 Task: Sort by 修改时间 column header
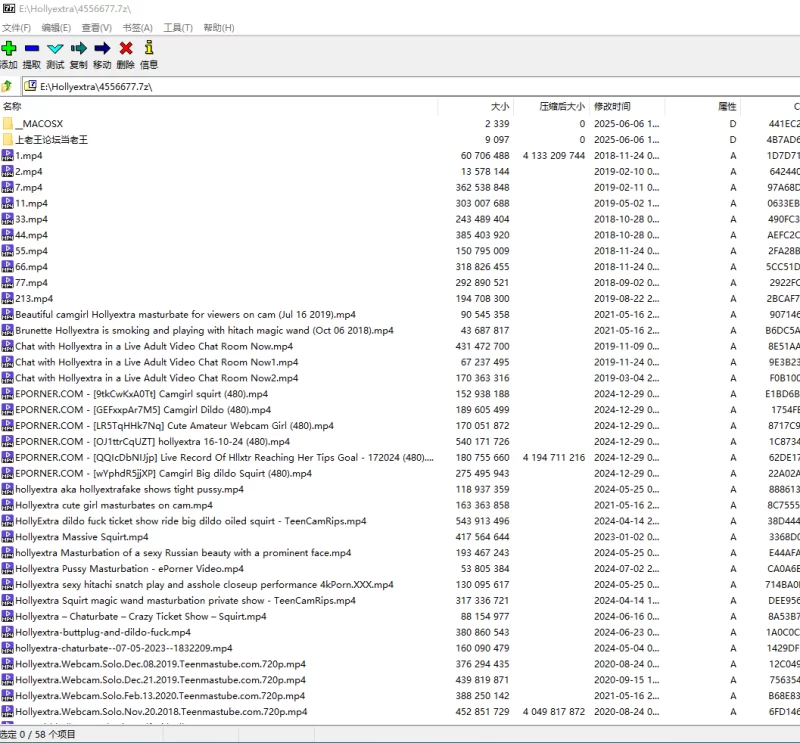(612, 106)
